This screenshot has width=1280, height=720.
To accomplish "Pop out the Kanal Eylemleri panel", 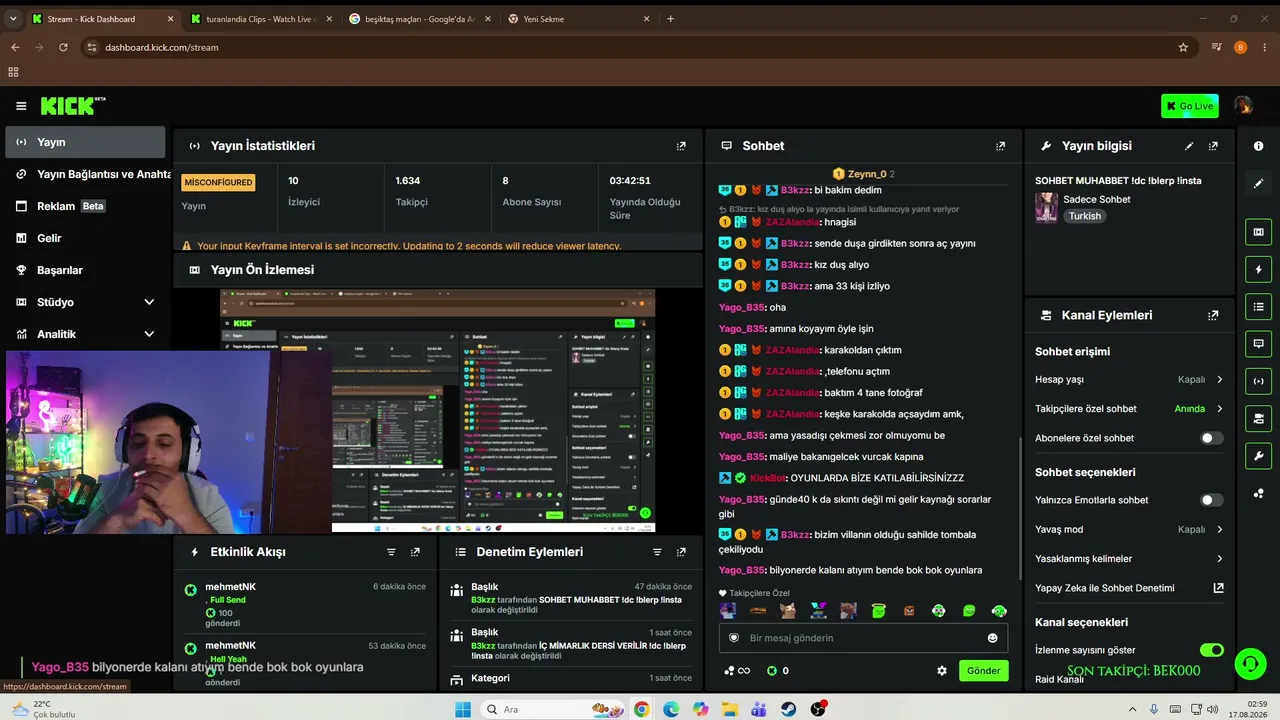I will tap(1213, 315).
